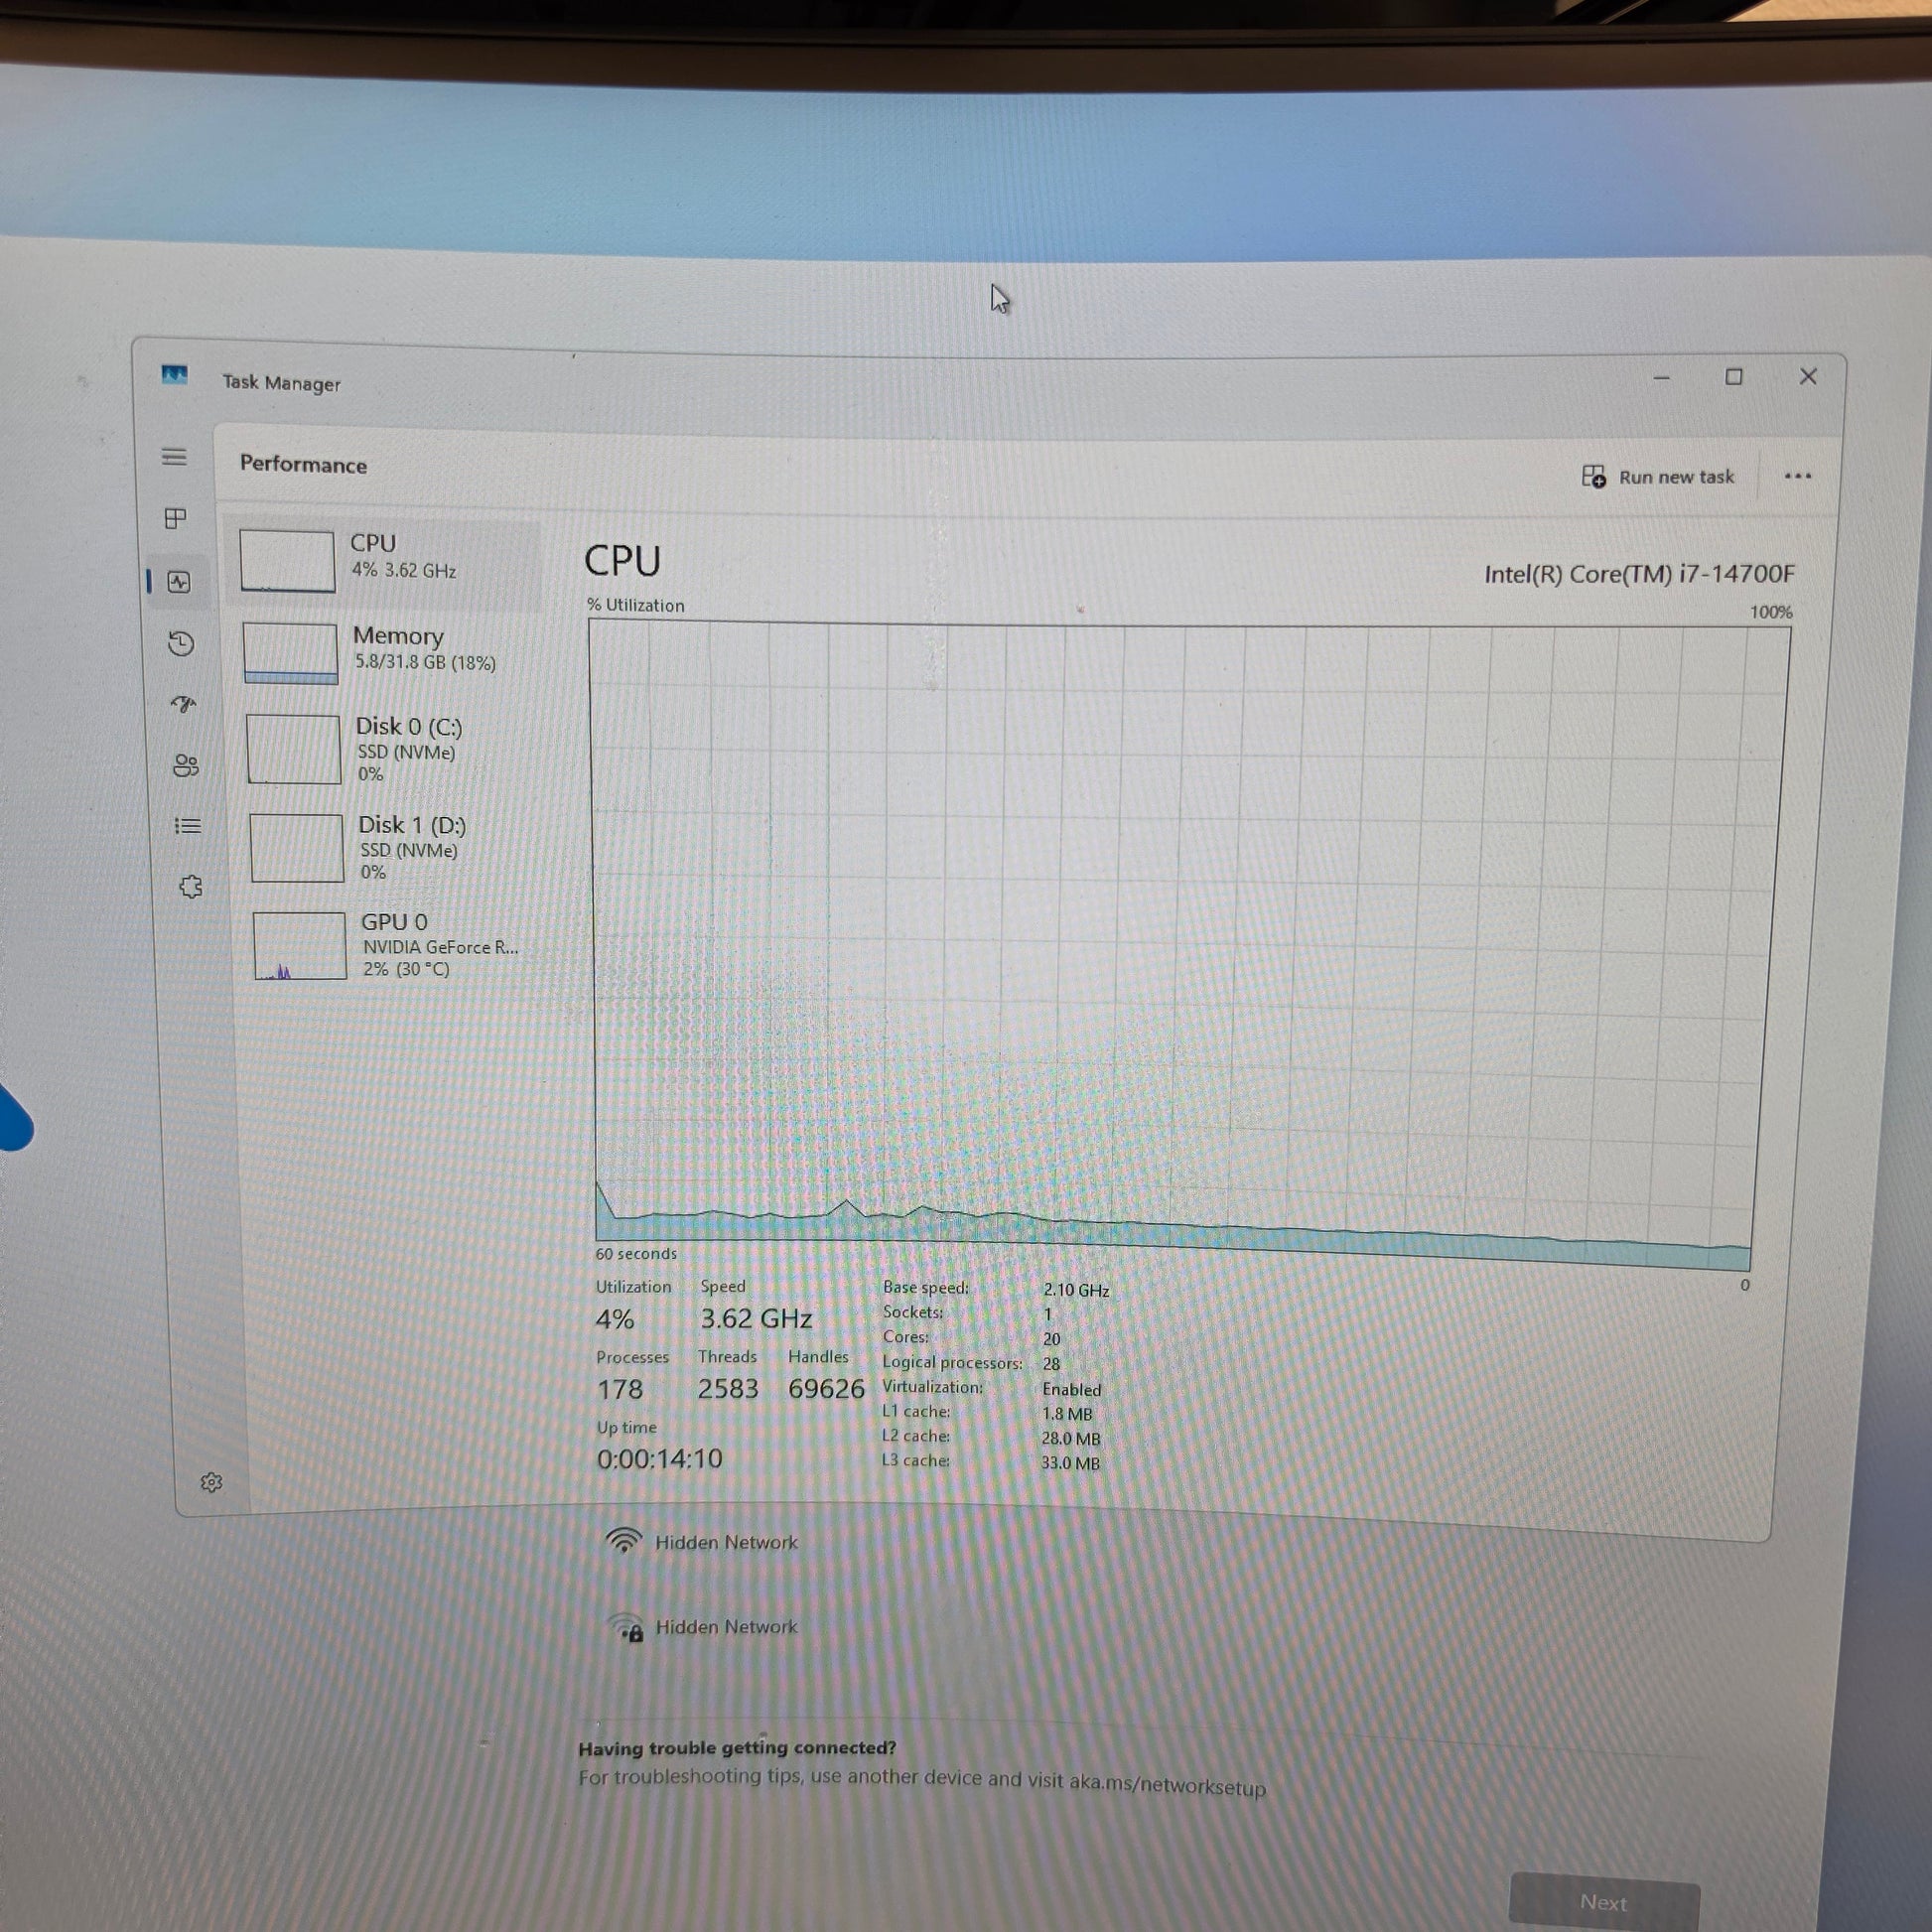Open the Processes page icon
1932x1932 pixels.
176,518
